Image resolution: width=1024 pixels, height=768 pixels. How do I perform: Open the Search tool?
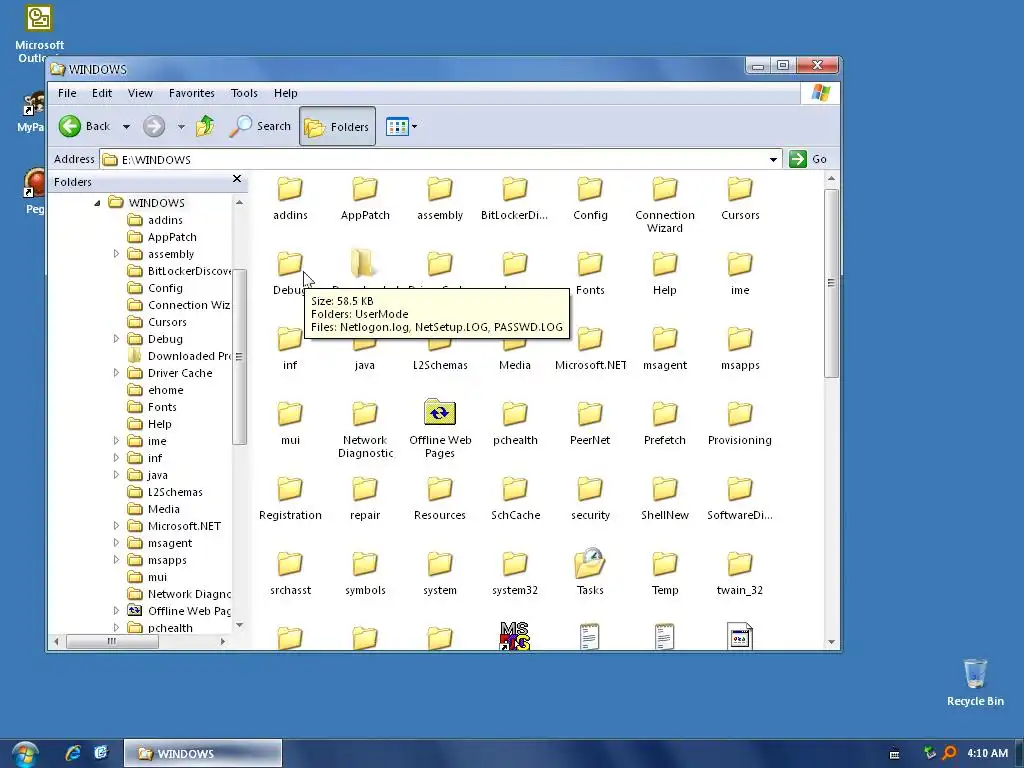(x=260, y=126)
